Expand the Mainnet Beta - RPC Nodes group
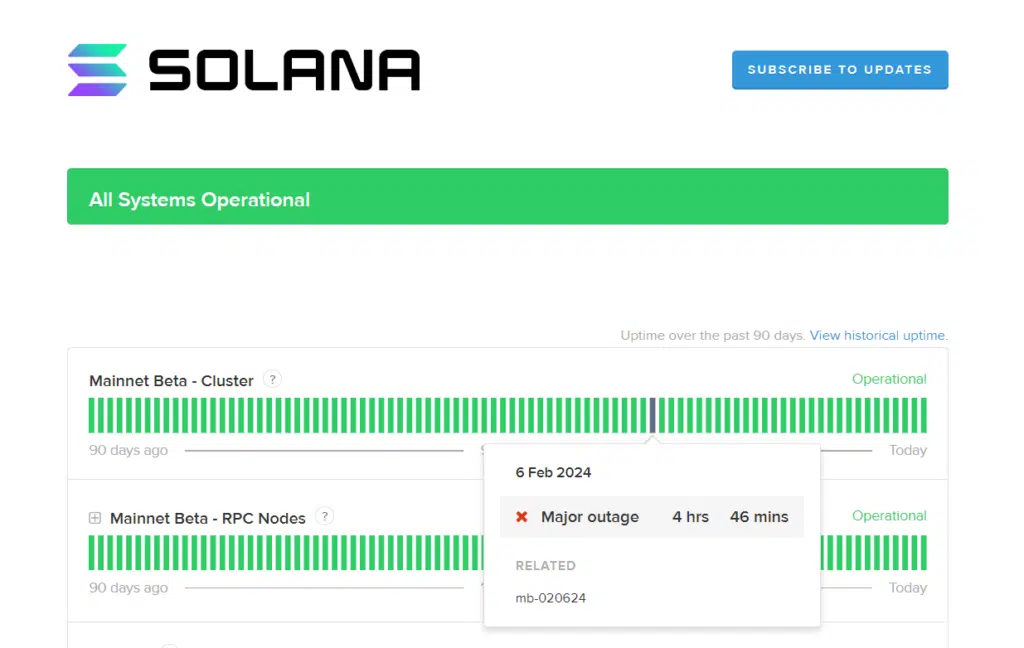The height and width of the screenshot is (648, 1024). pyautogui.click(x=95, y=518)
